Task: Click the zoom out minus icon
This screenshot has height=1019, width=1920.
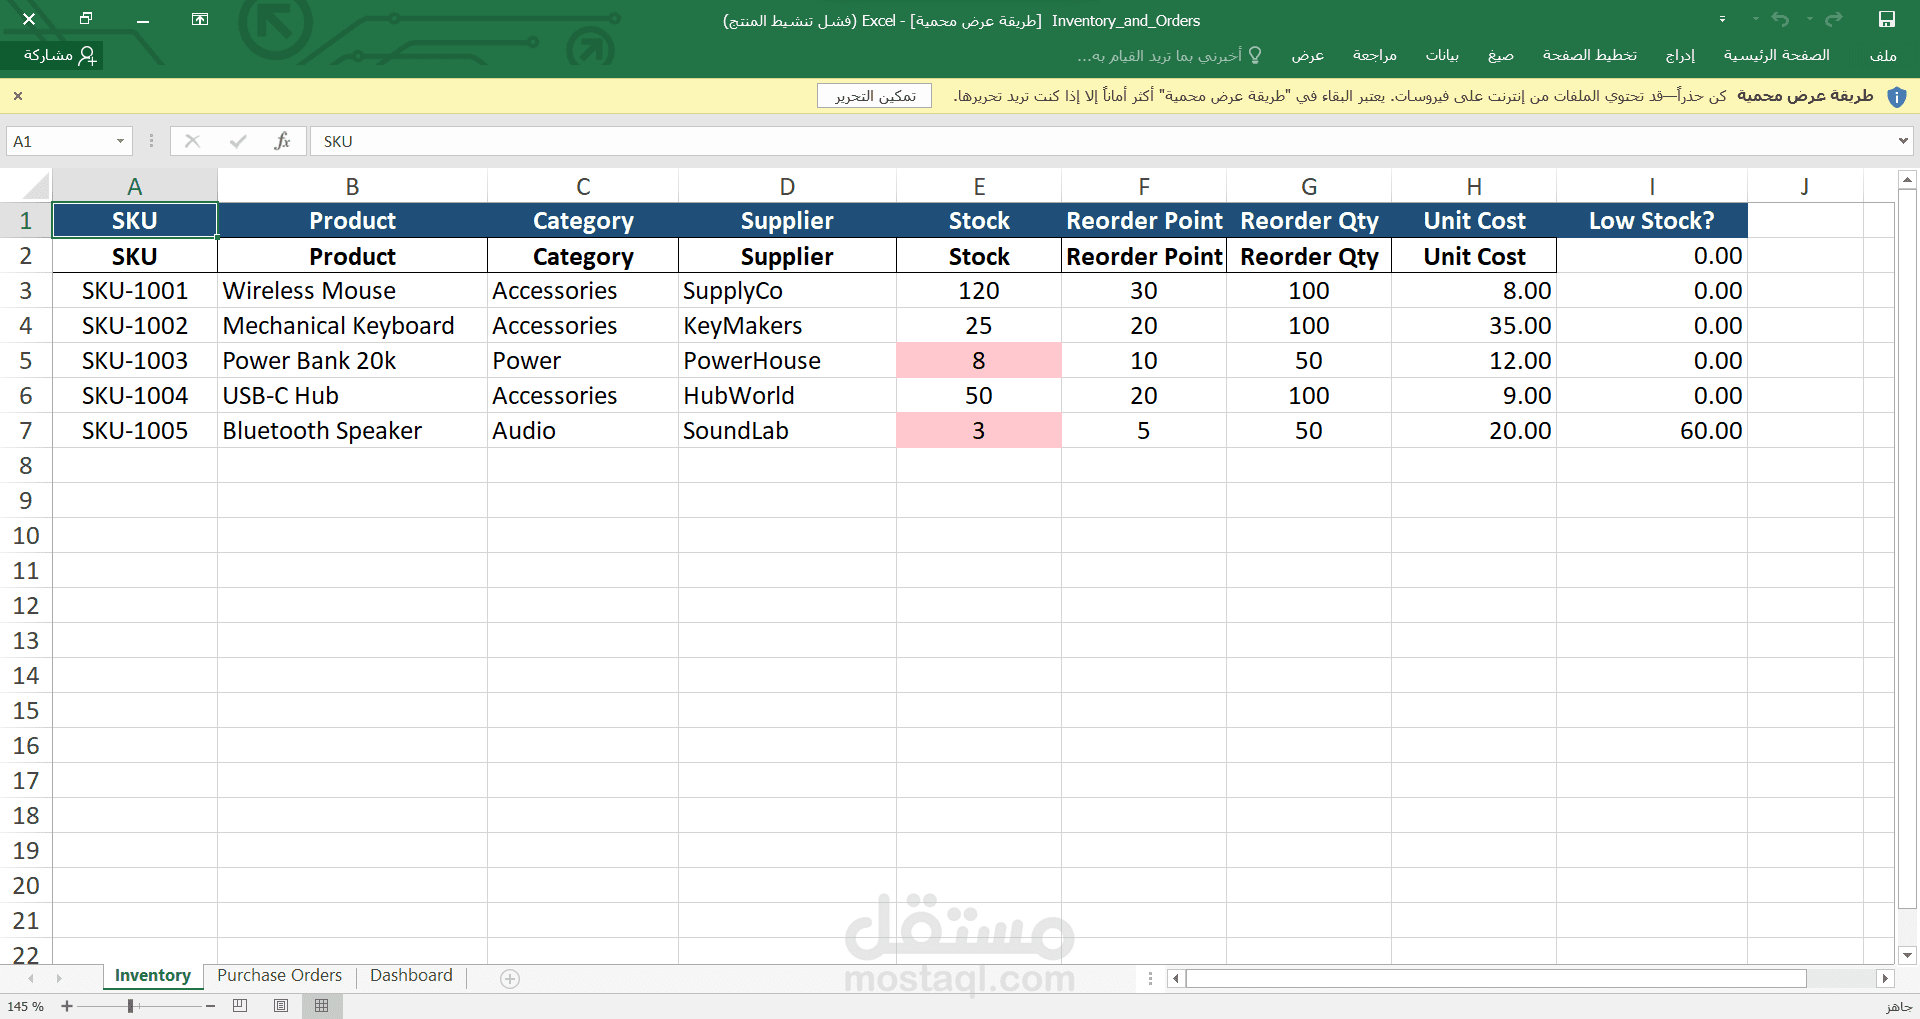Action: coord(210,1006)
